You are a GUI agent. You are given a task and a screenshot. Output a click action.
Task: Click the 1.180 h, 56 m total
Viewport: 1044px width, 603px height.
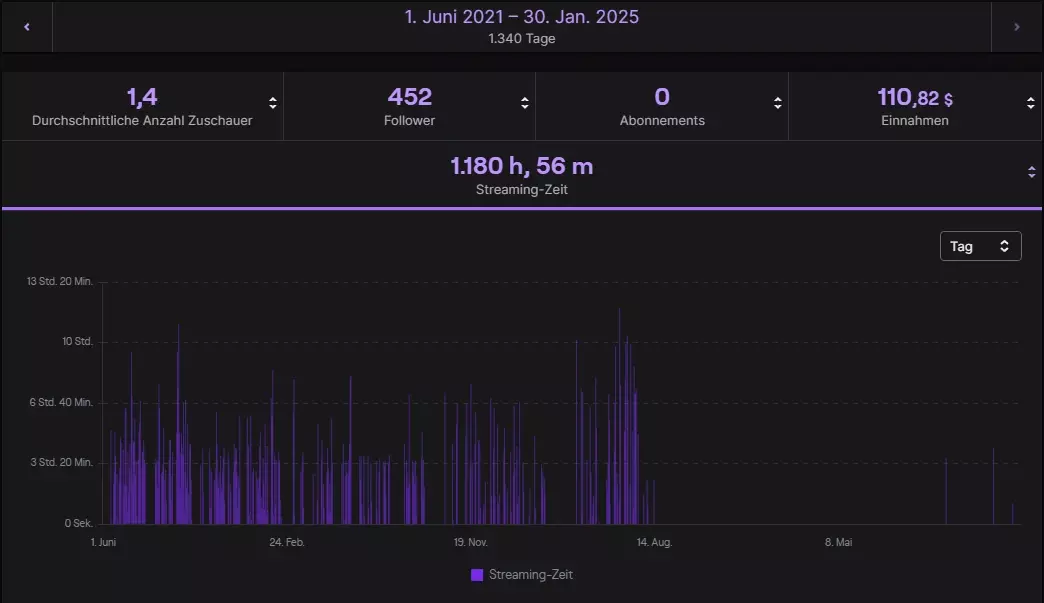pyautogui.click(x=521, y=166)
